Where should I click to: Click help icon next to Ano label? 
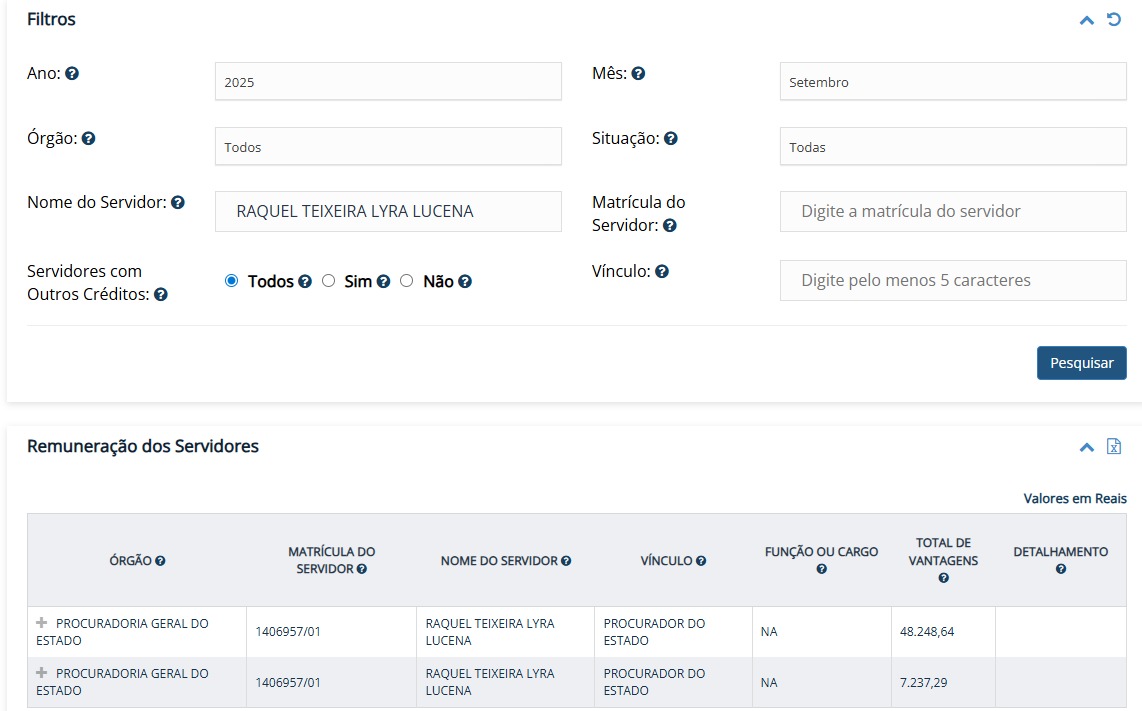[72, 74]
